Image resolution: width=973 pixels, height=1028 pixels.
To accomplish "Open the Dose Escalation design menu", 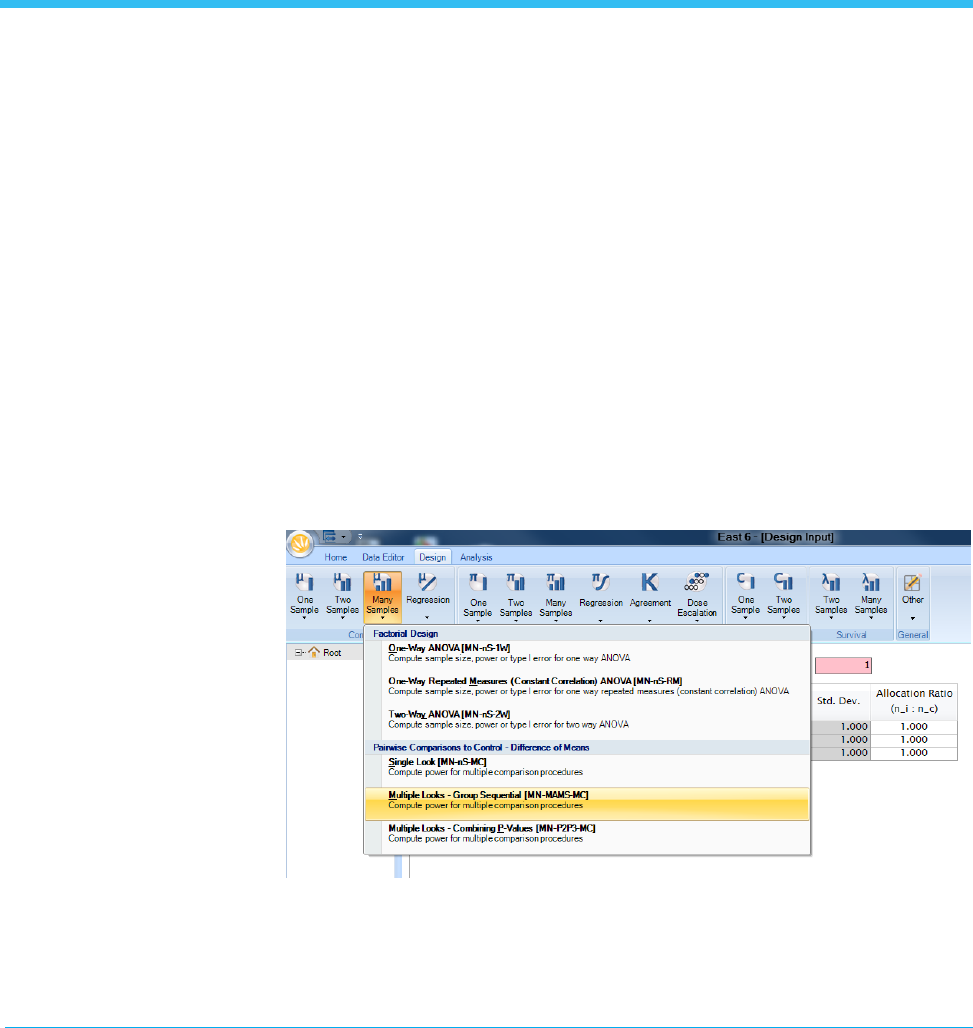I will coord(697,597).
